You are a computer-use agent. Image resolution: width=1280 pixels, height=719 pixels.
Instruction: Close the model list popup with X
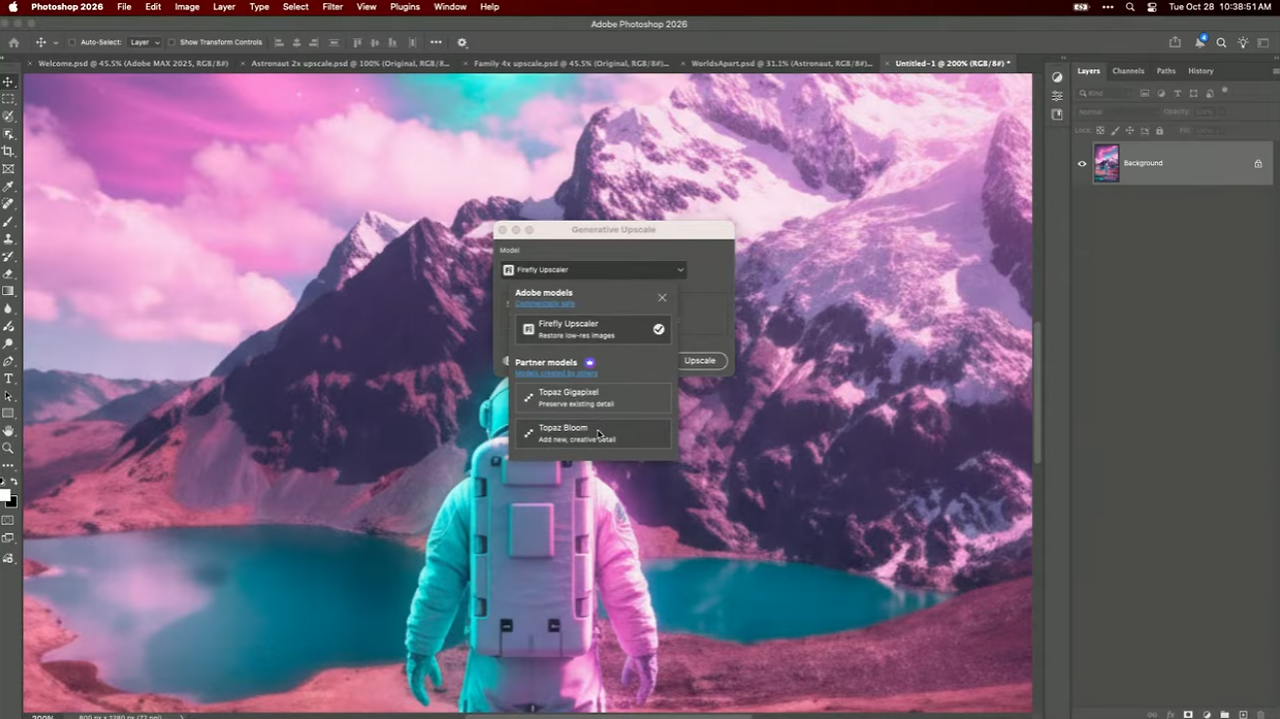click(662, 297)
